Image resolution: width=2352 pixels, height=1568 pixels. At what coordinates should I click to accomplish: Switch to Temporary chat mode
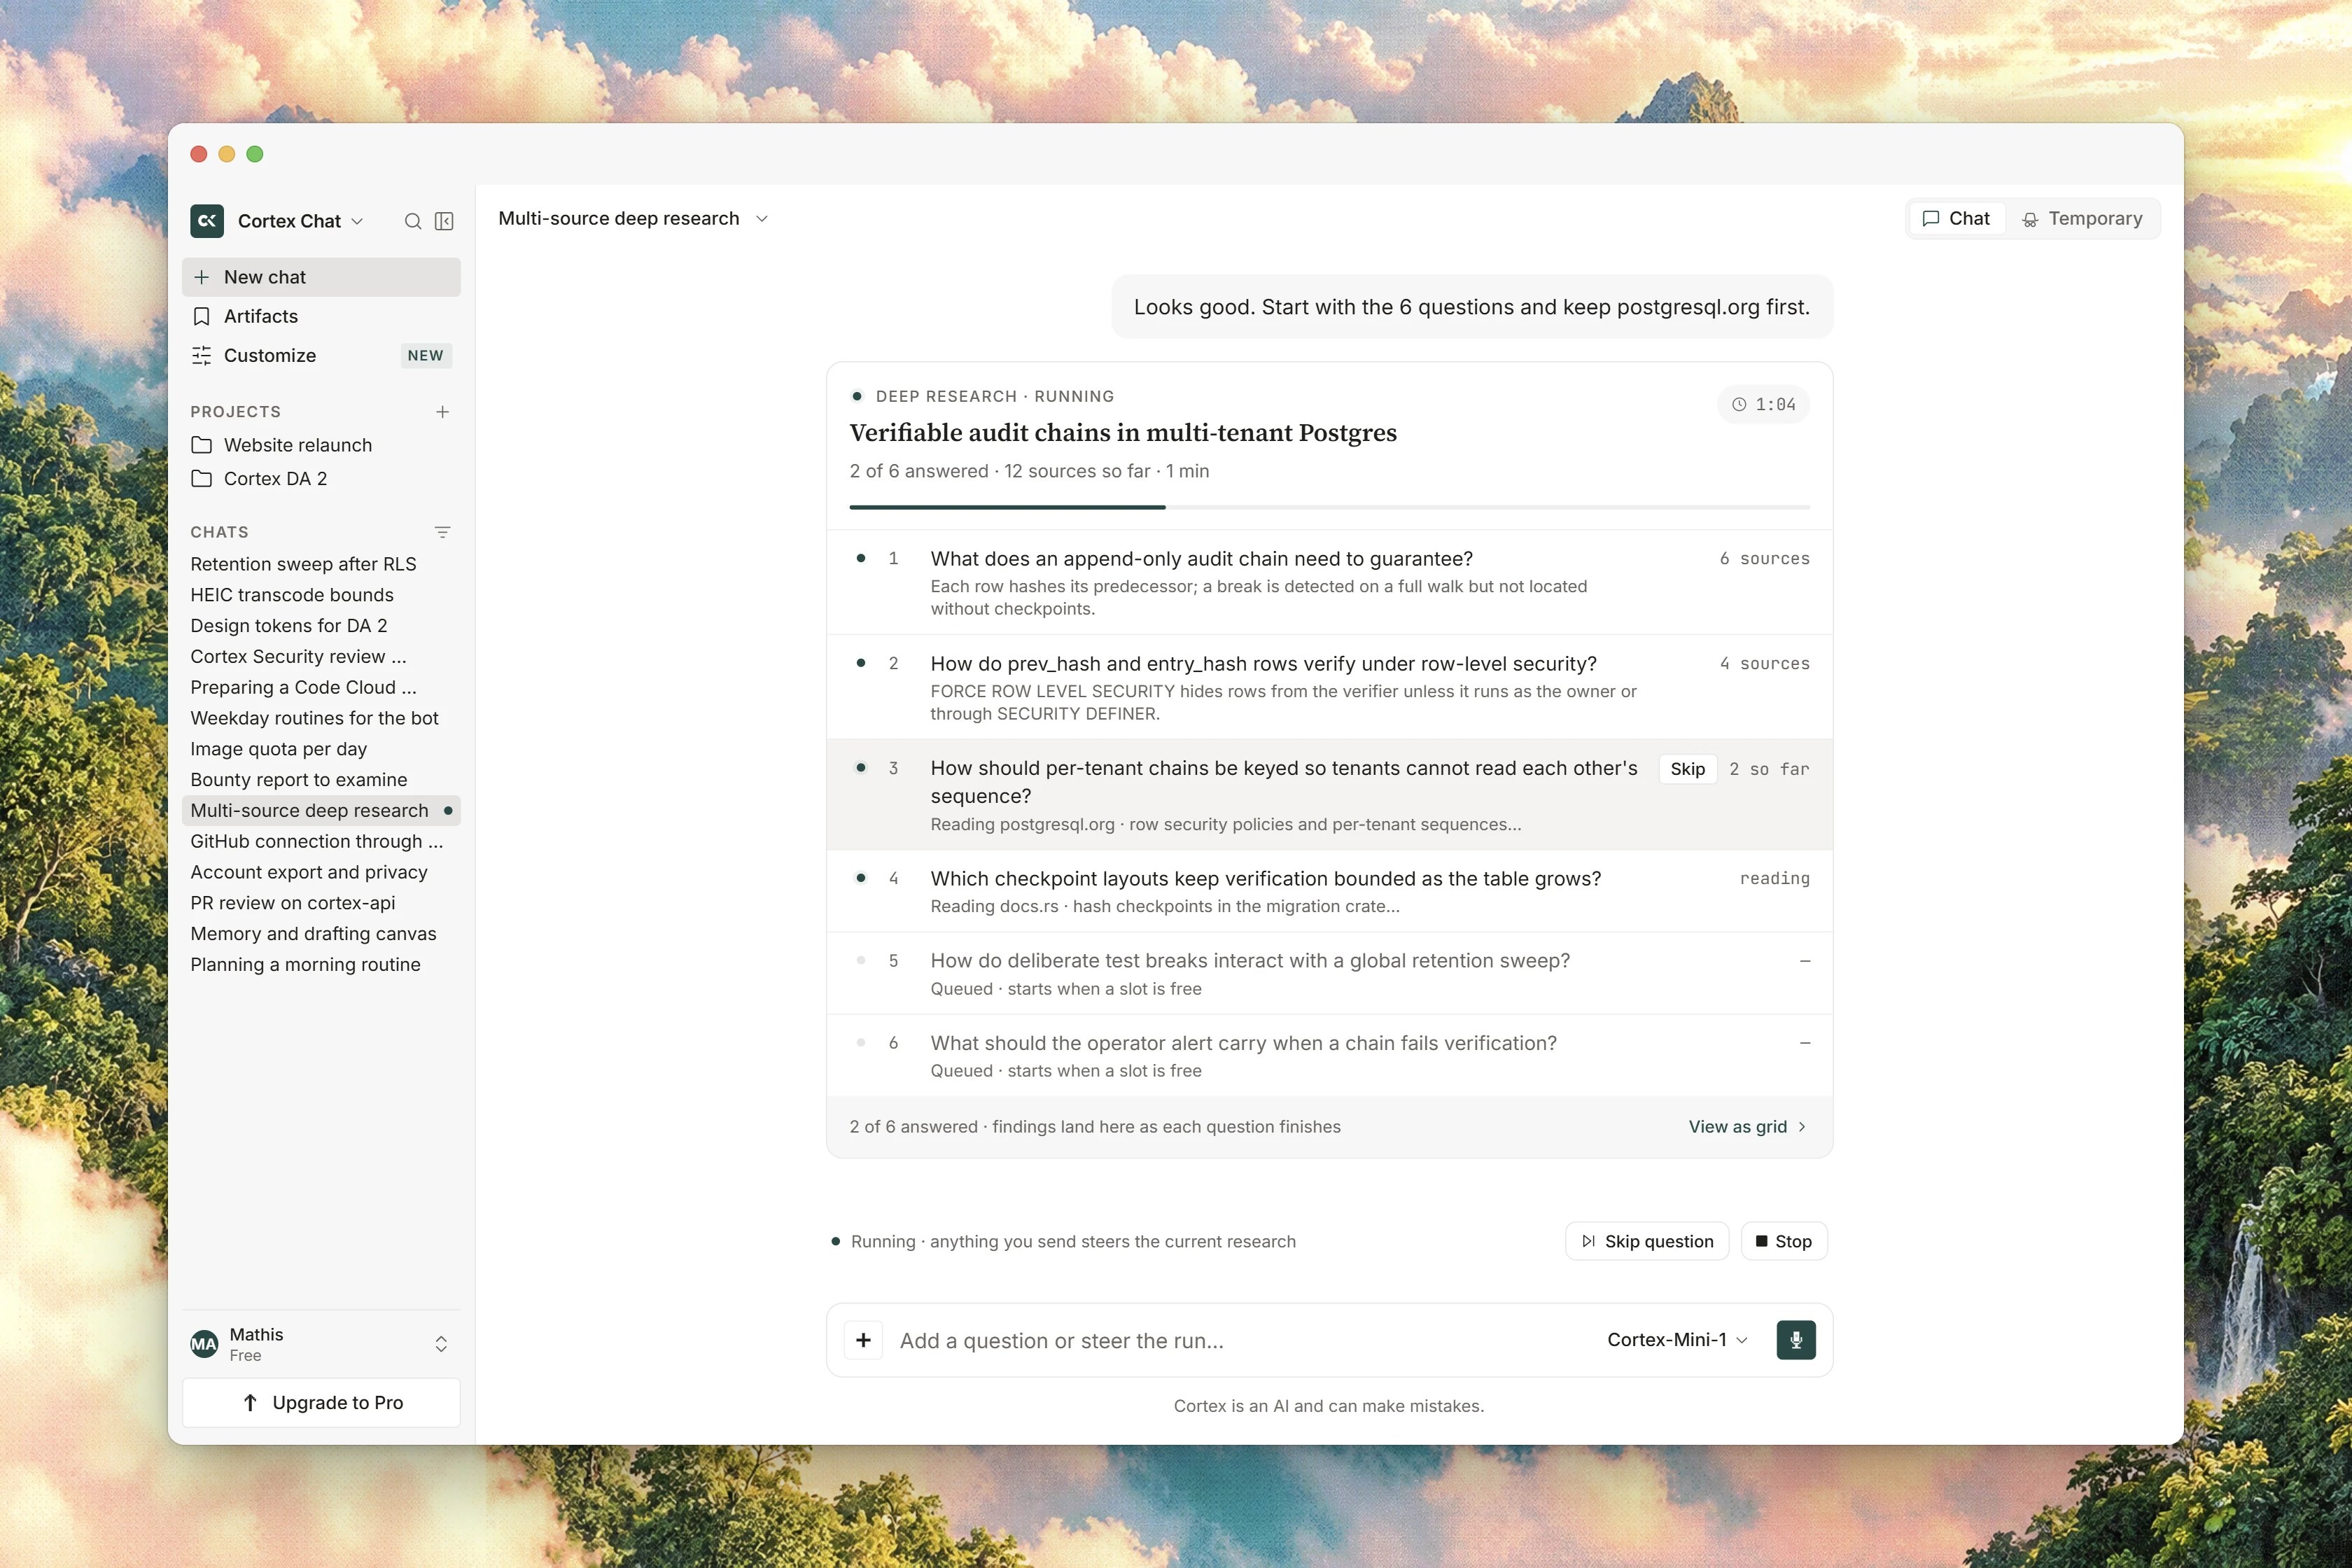click(2082, 219)
